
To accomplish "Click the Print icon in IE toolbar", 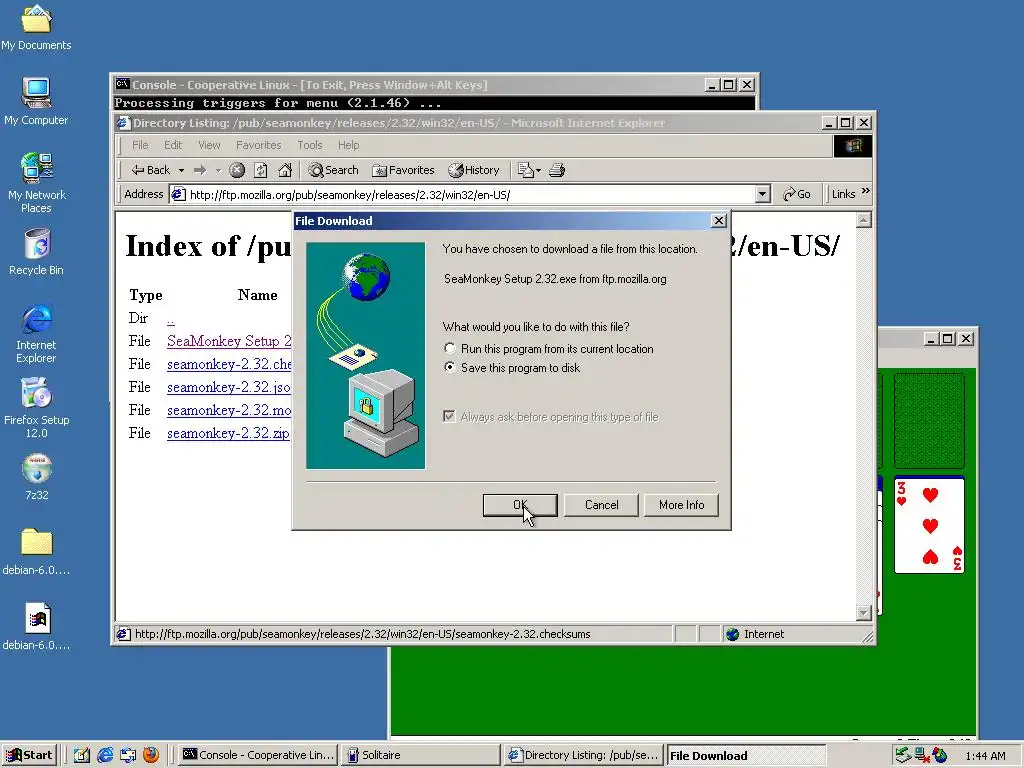I will coord(557,170).
